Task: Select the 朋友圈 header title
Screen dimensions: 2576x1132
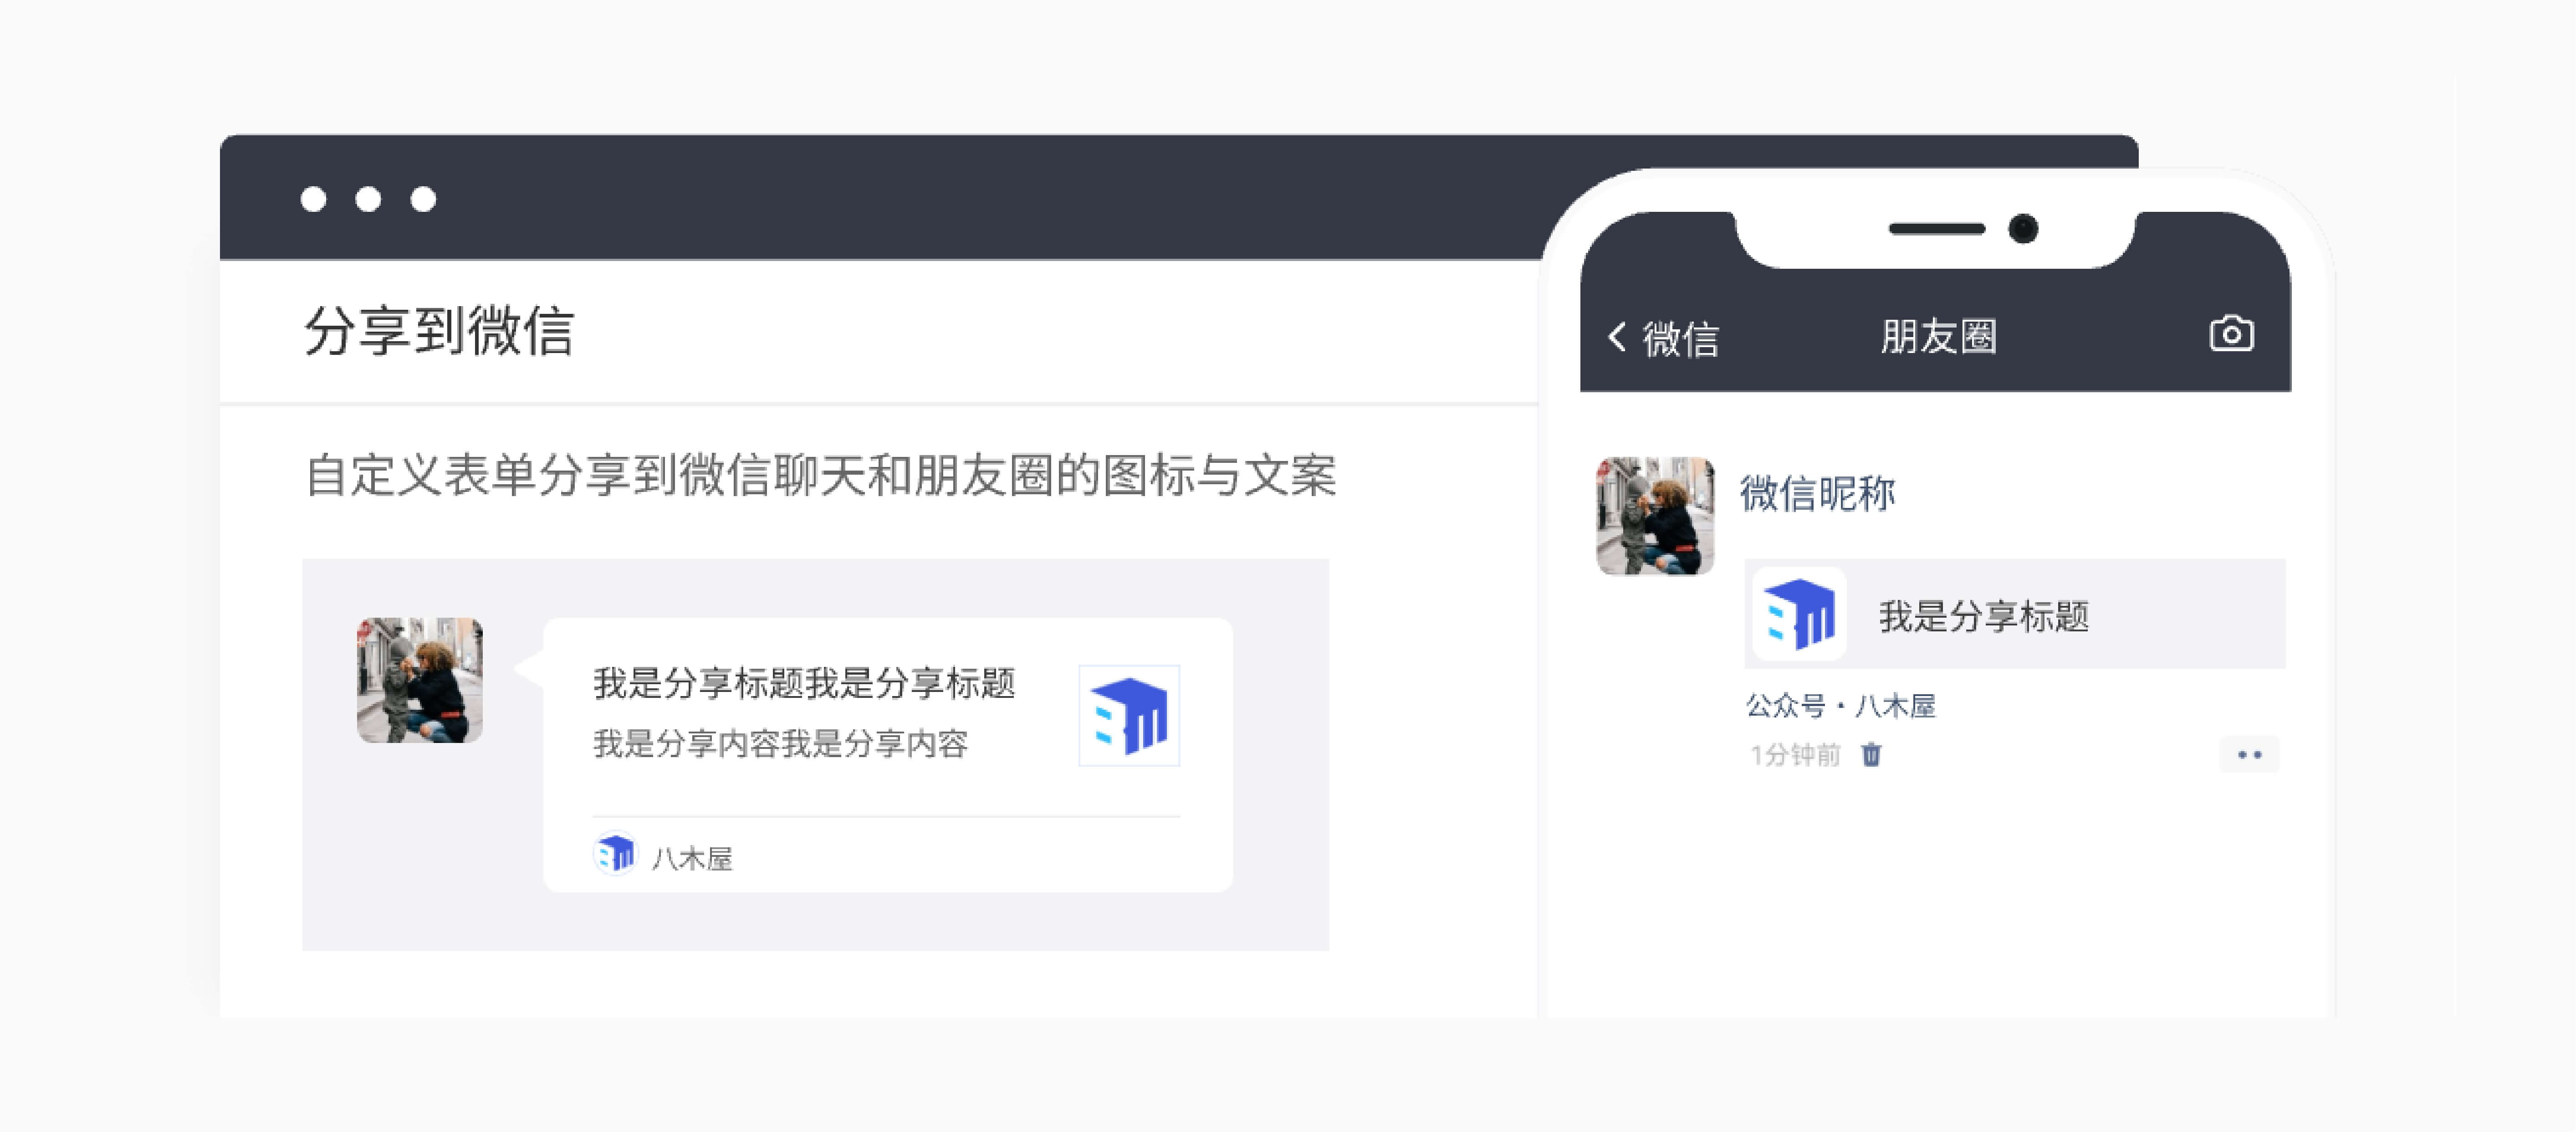Action: click(1938, 336)
